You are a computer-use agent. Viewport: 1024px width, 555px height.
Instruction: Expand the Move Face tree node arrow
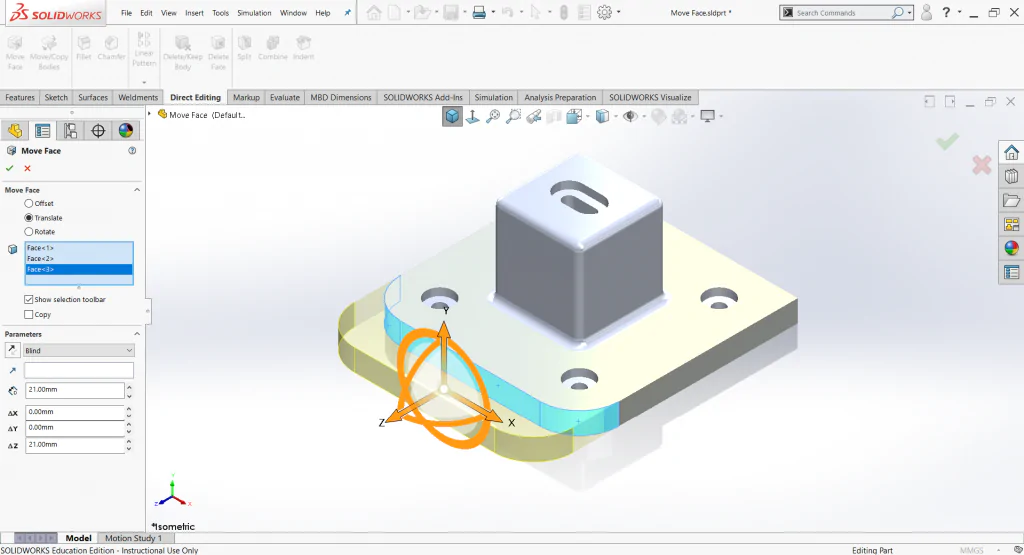[x=150, y=114]
